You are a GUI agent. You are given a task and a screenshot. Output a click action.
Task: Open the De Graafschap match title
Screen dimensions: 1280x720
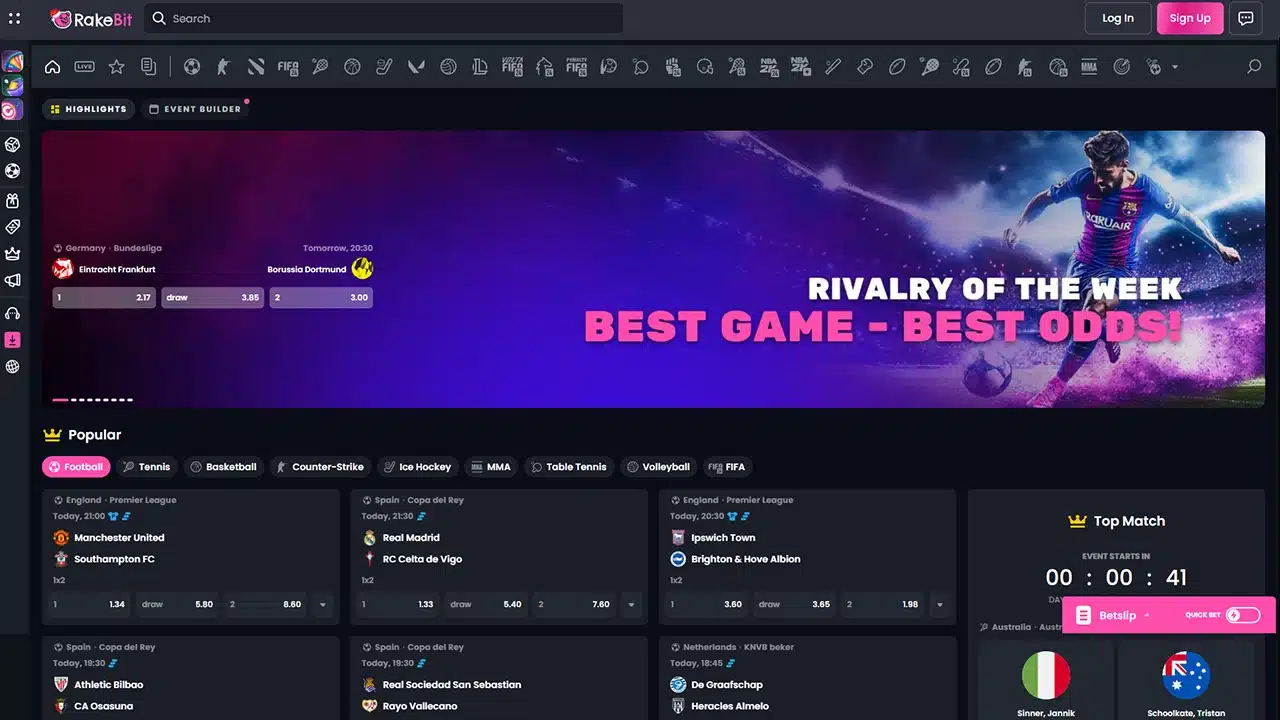pyautogui.click(x=727, y=685)
